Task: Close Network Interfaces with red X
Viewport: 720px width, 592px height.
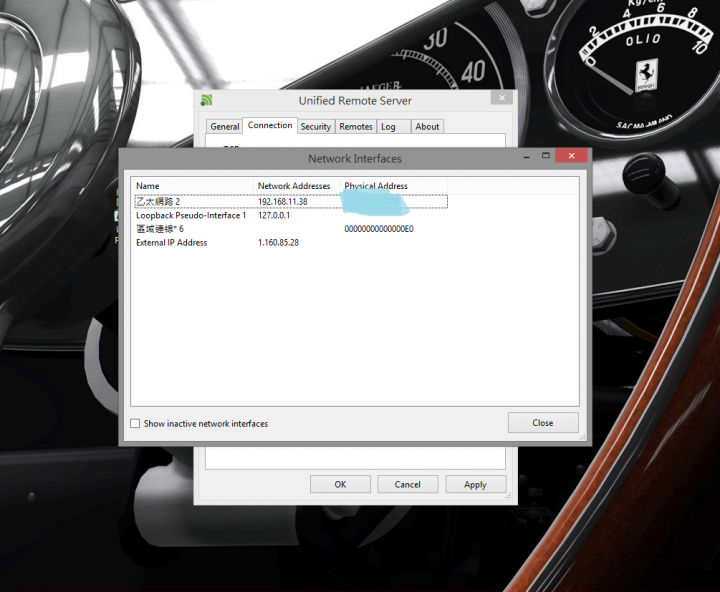Action: click(571, 156)
